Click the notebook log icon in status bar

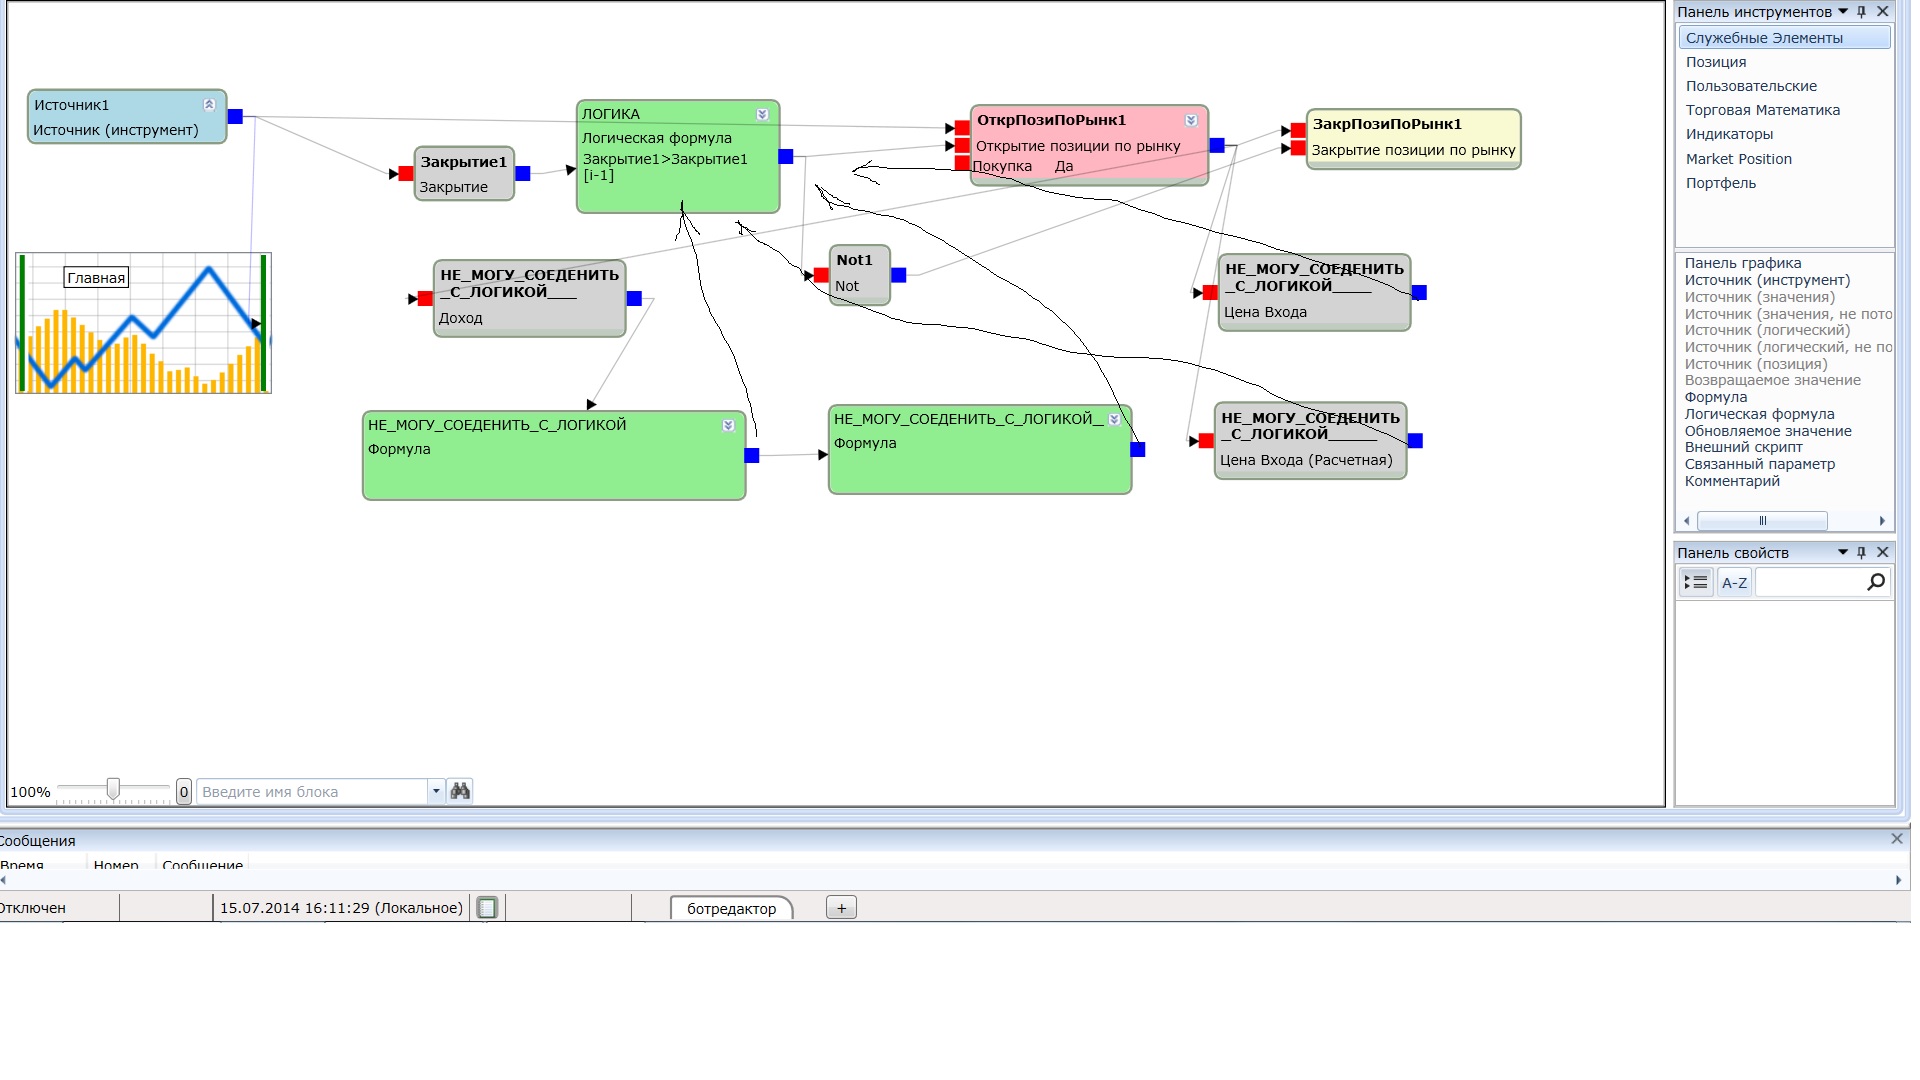[487, 908]
